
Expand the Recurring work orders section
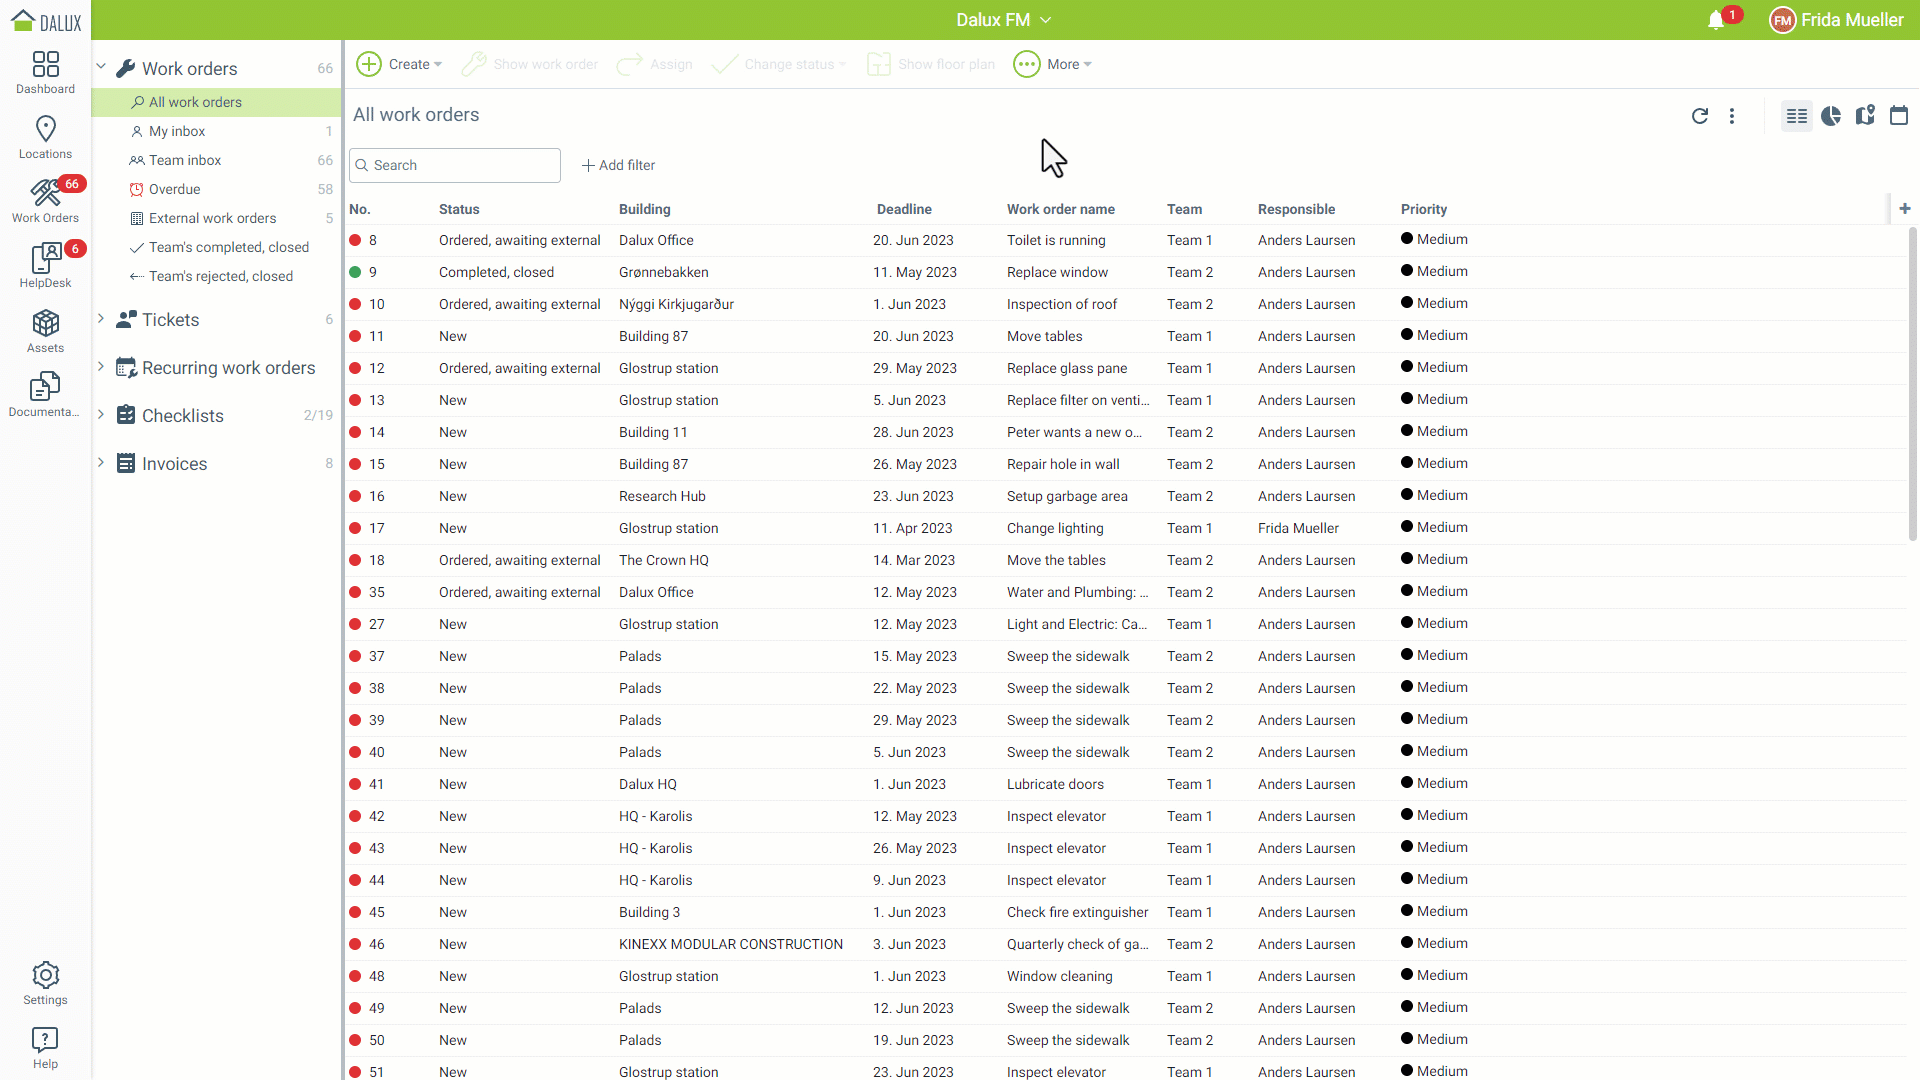coord(101,367)
